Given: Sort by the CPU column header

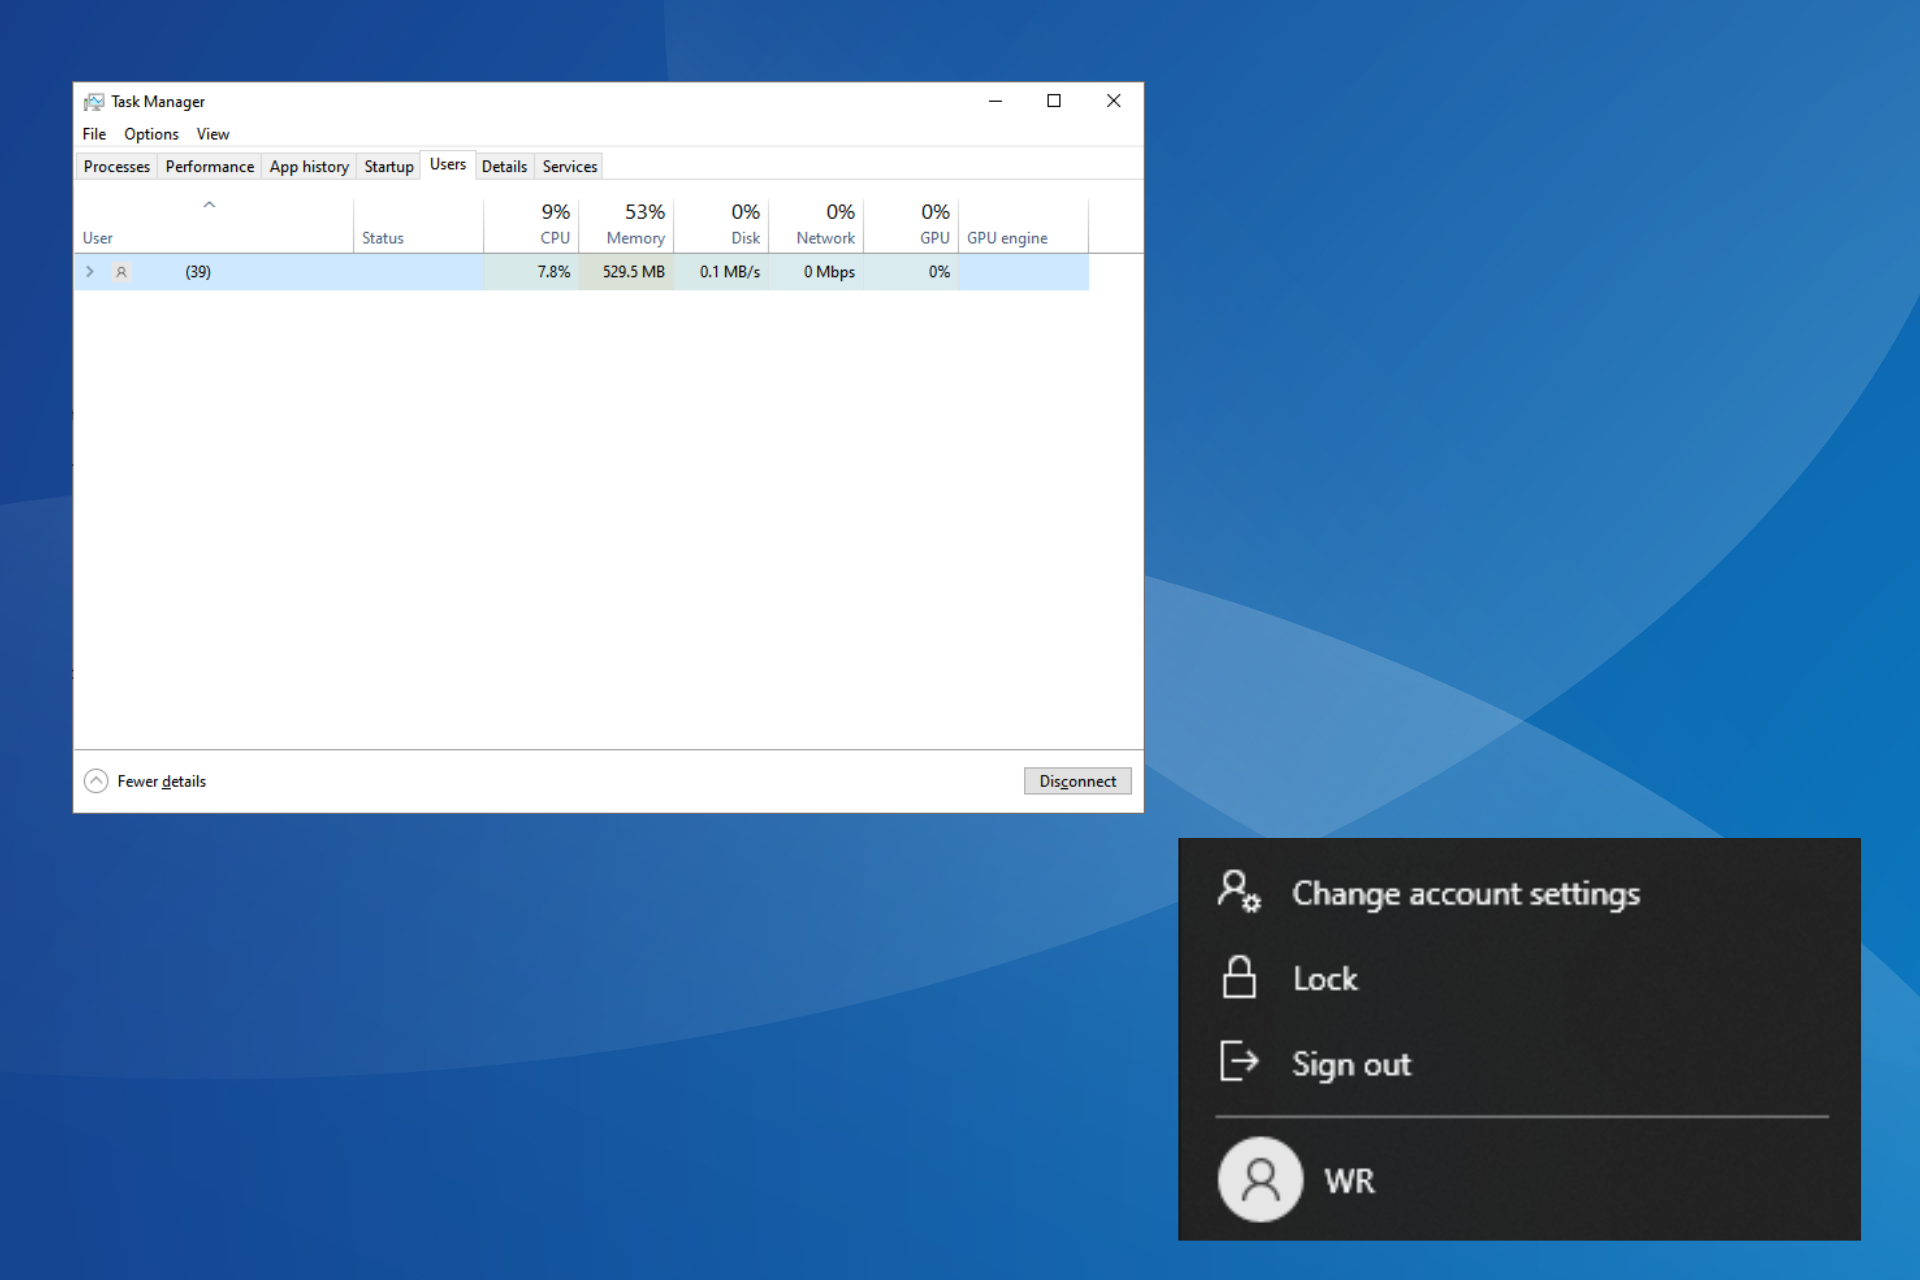Looking at the screenshot, I should 531,226.
